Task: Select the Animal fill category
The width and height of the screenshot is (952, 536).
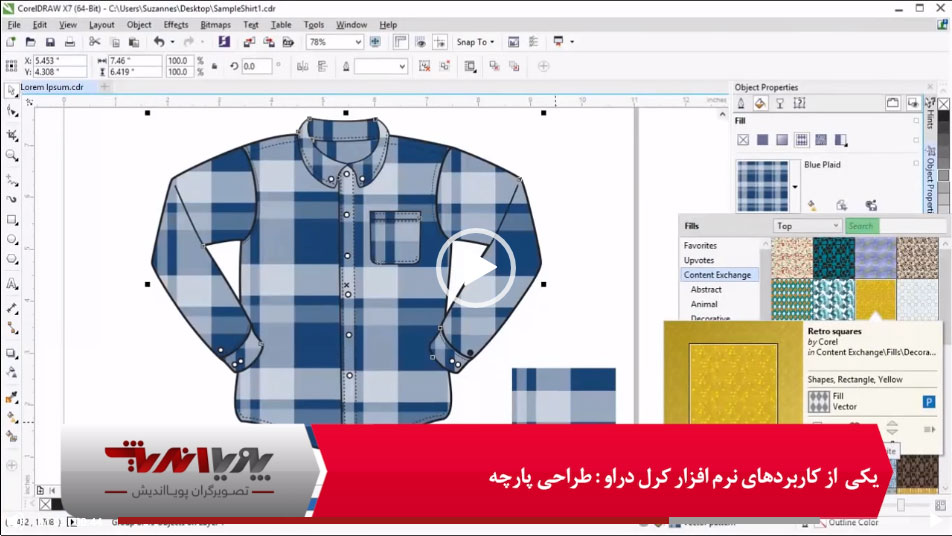Action: tap(704, 304)
